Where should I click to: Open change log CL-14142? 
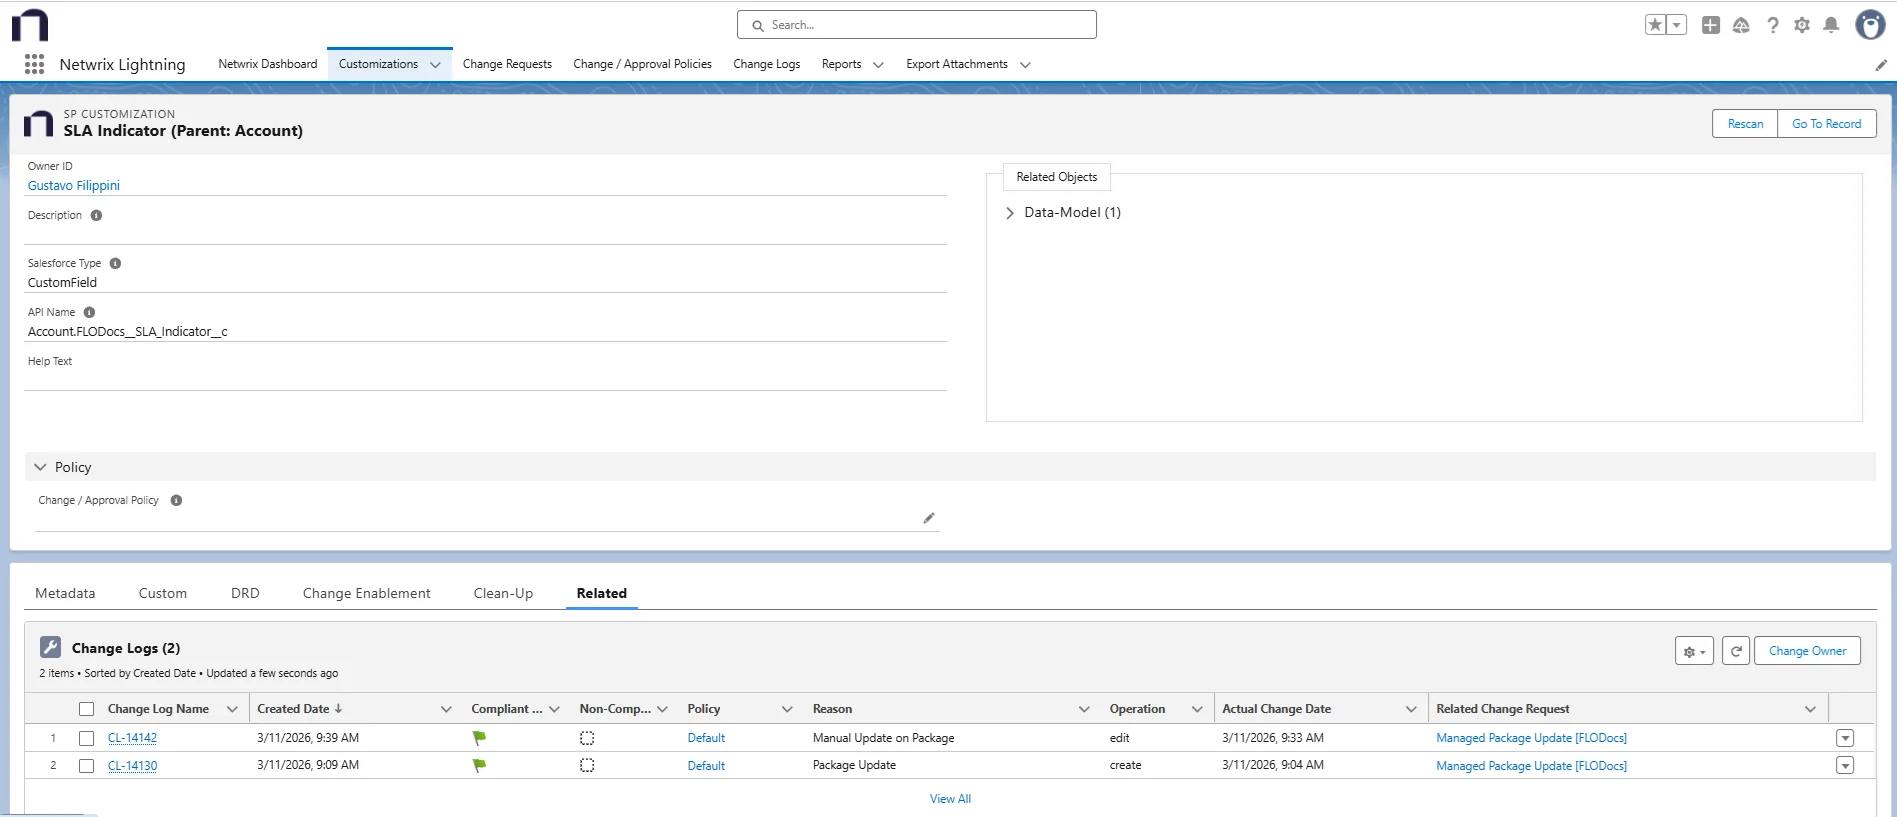tap(132, 738)
